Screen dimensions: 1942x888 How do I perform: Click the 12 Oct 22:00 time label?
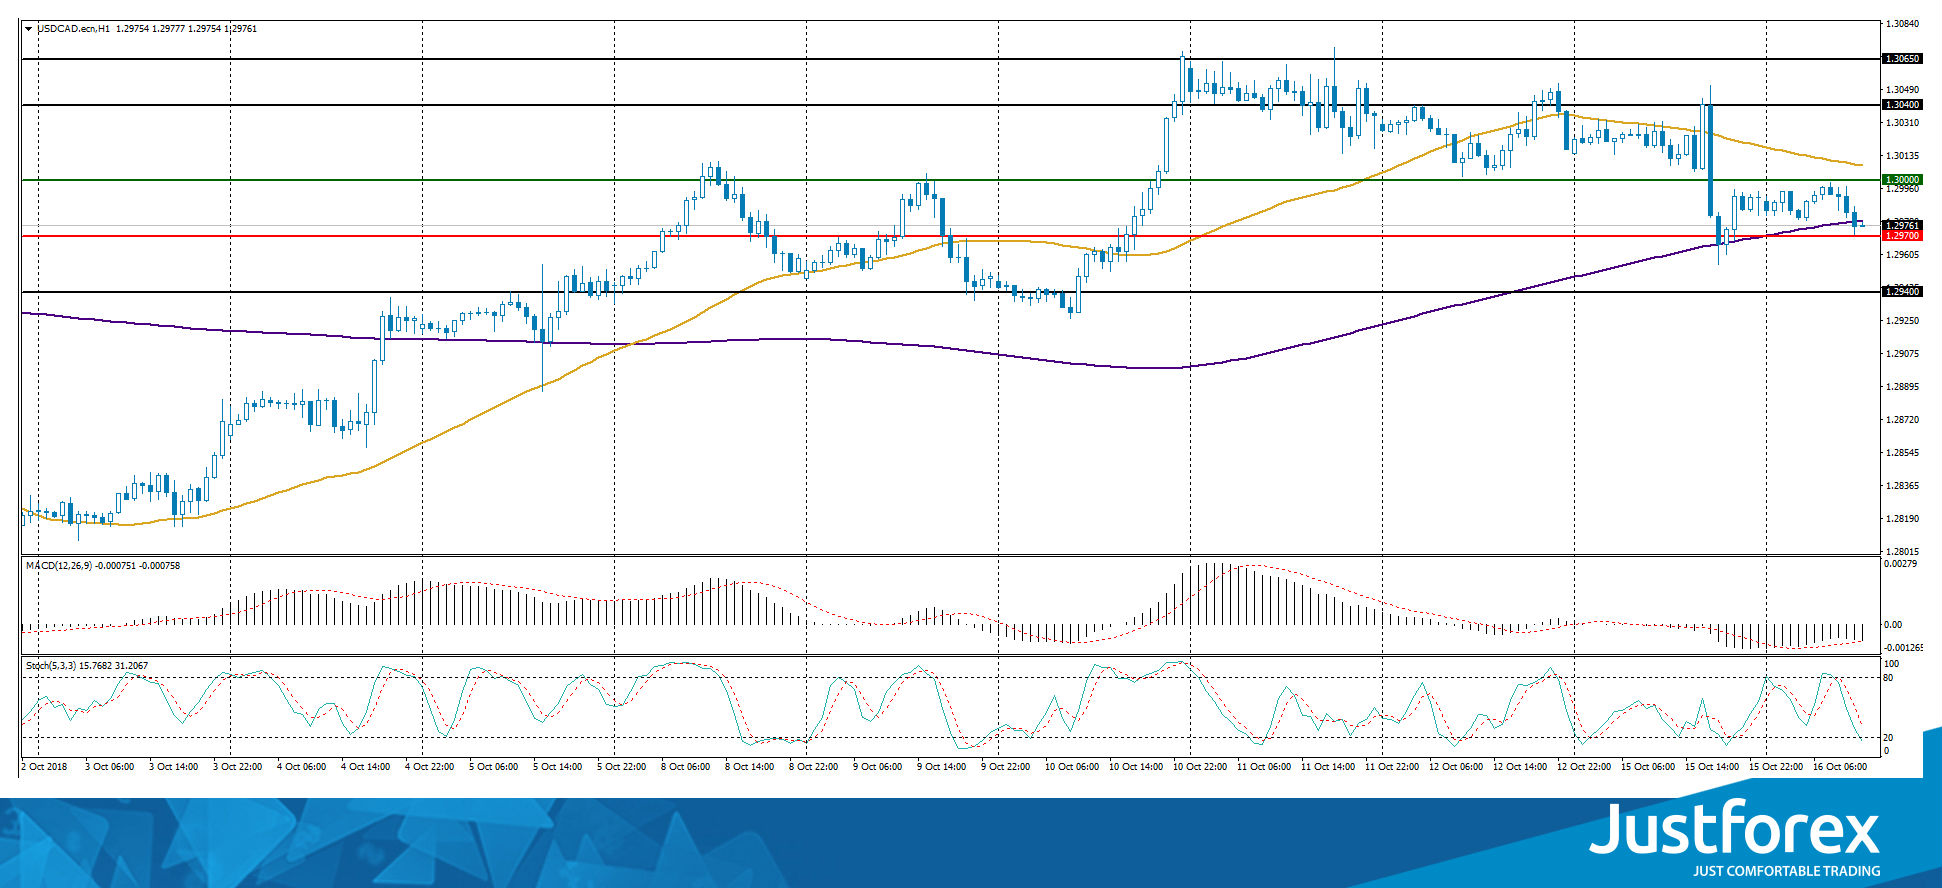(1584, 767)
